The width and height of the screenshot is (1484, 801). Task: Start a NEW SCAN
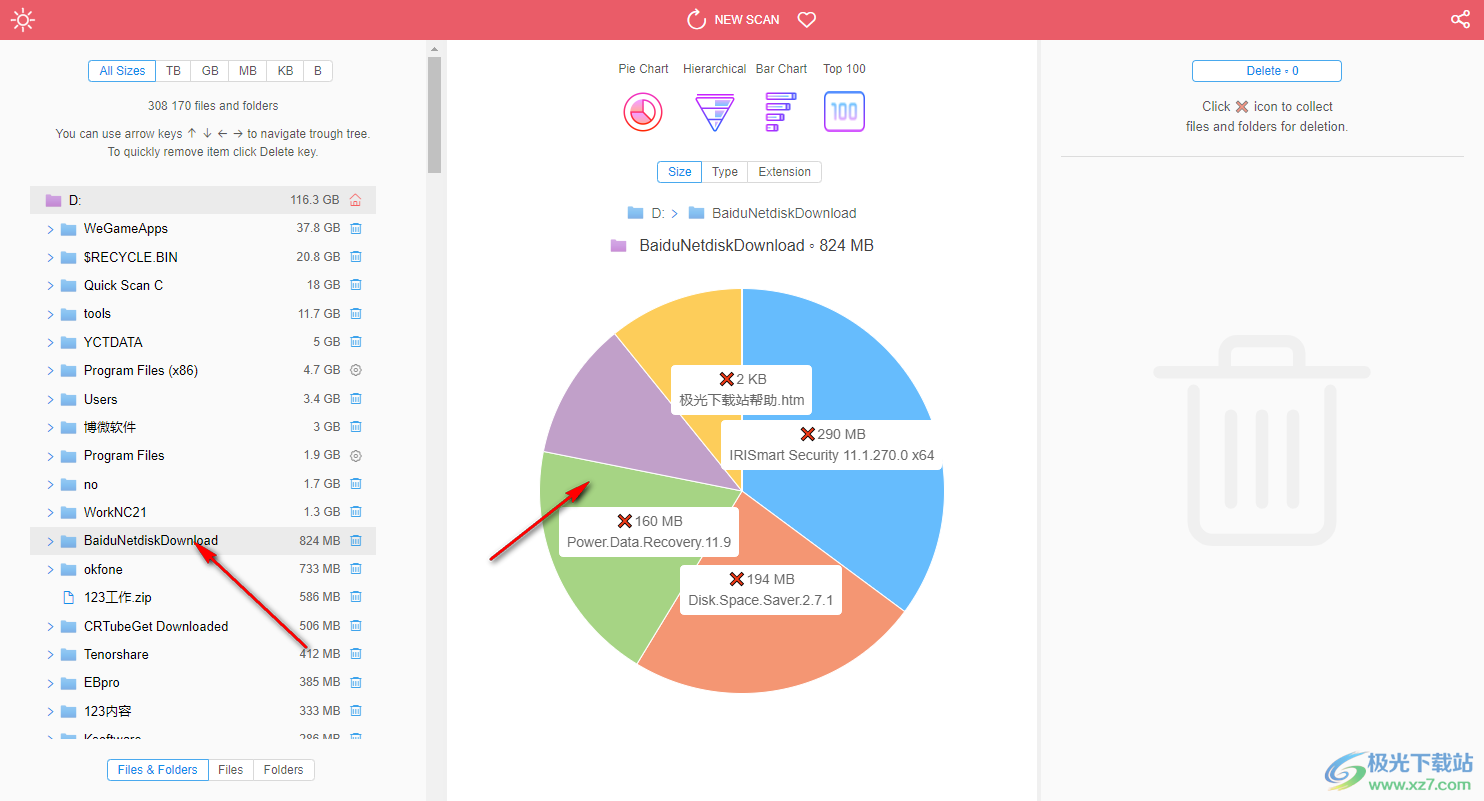[733, 20]
